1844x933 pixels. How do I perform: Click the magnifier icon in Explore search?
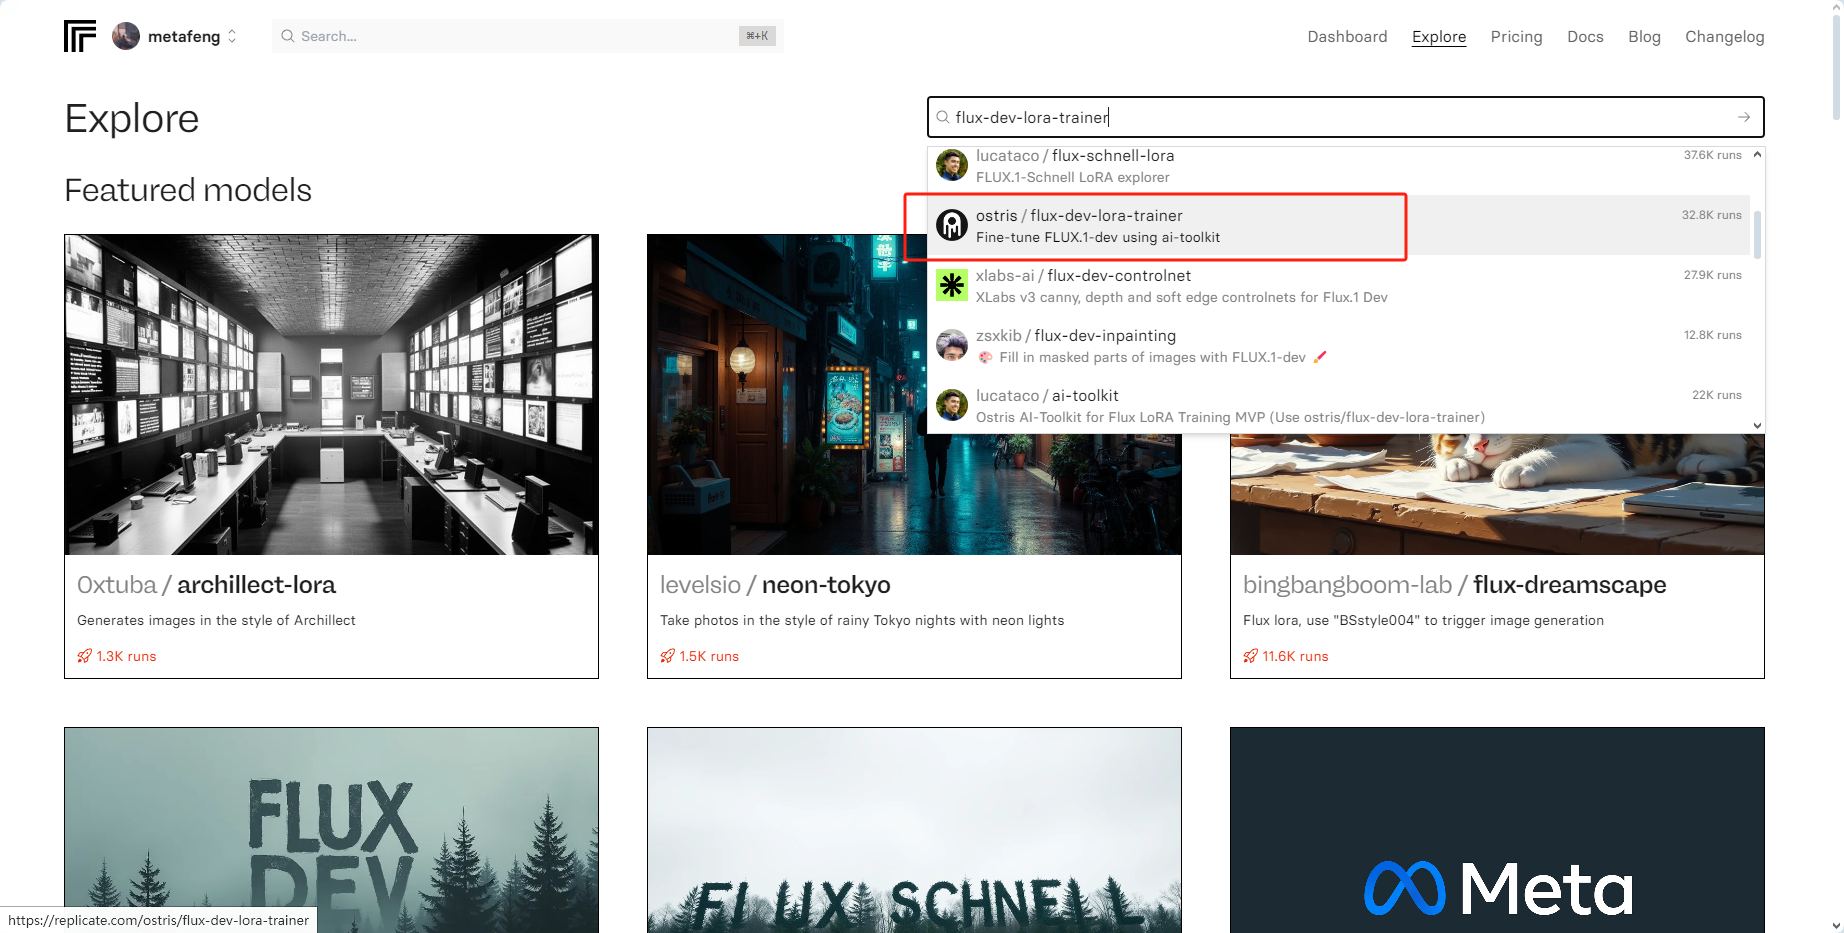pyautogui.click(x=942, y=117)
